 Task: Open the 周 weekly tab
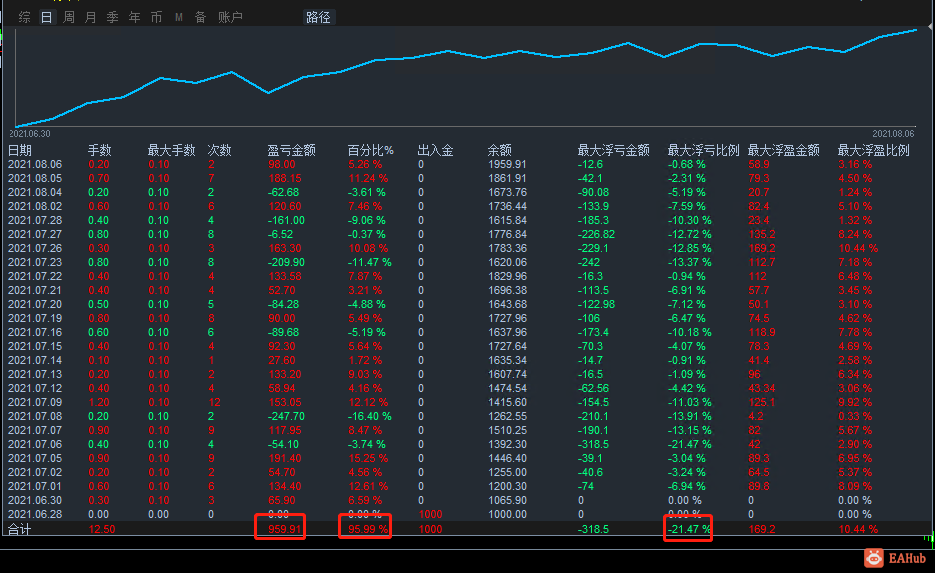(x=69, y=17)
